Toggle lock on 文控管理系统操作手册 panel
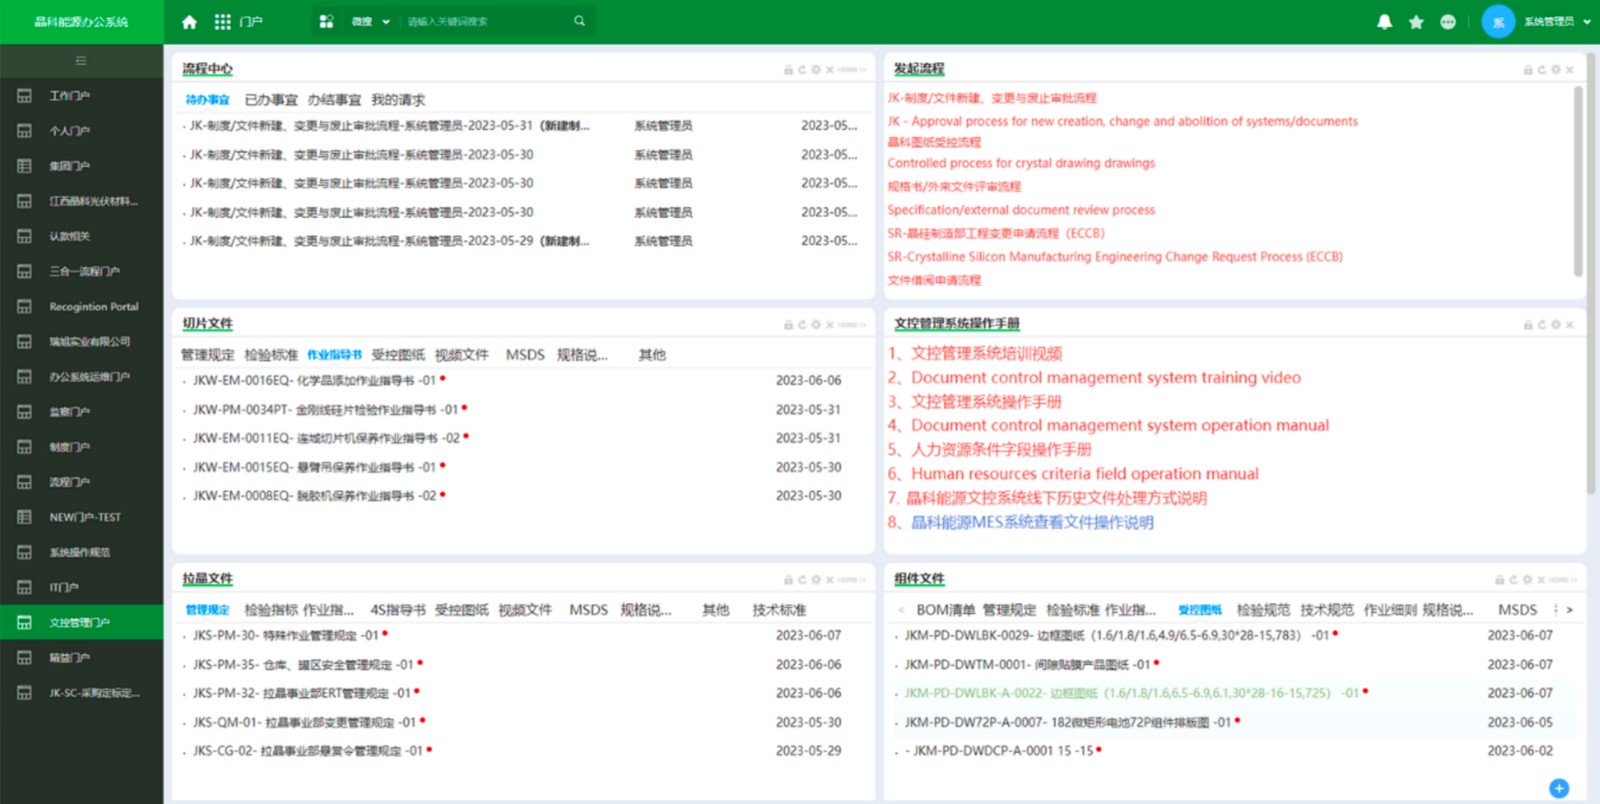This screenshot has width=1600, height=804. point(1528,325)
